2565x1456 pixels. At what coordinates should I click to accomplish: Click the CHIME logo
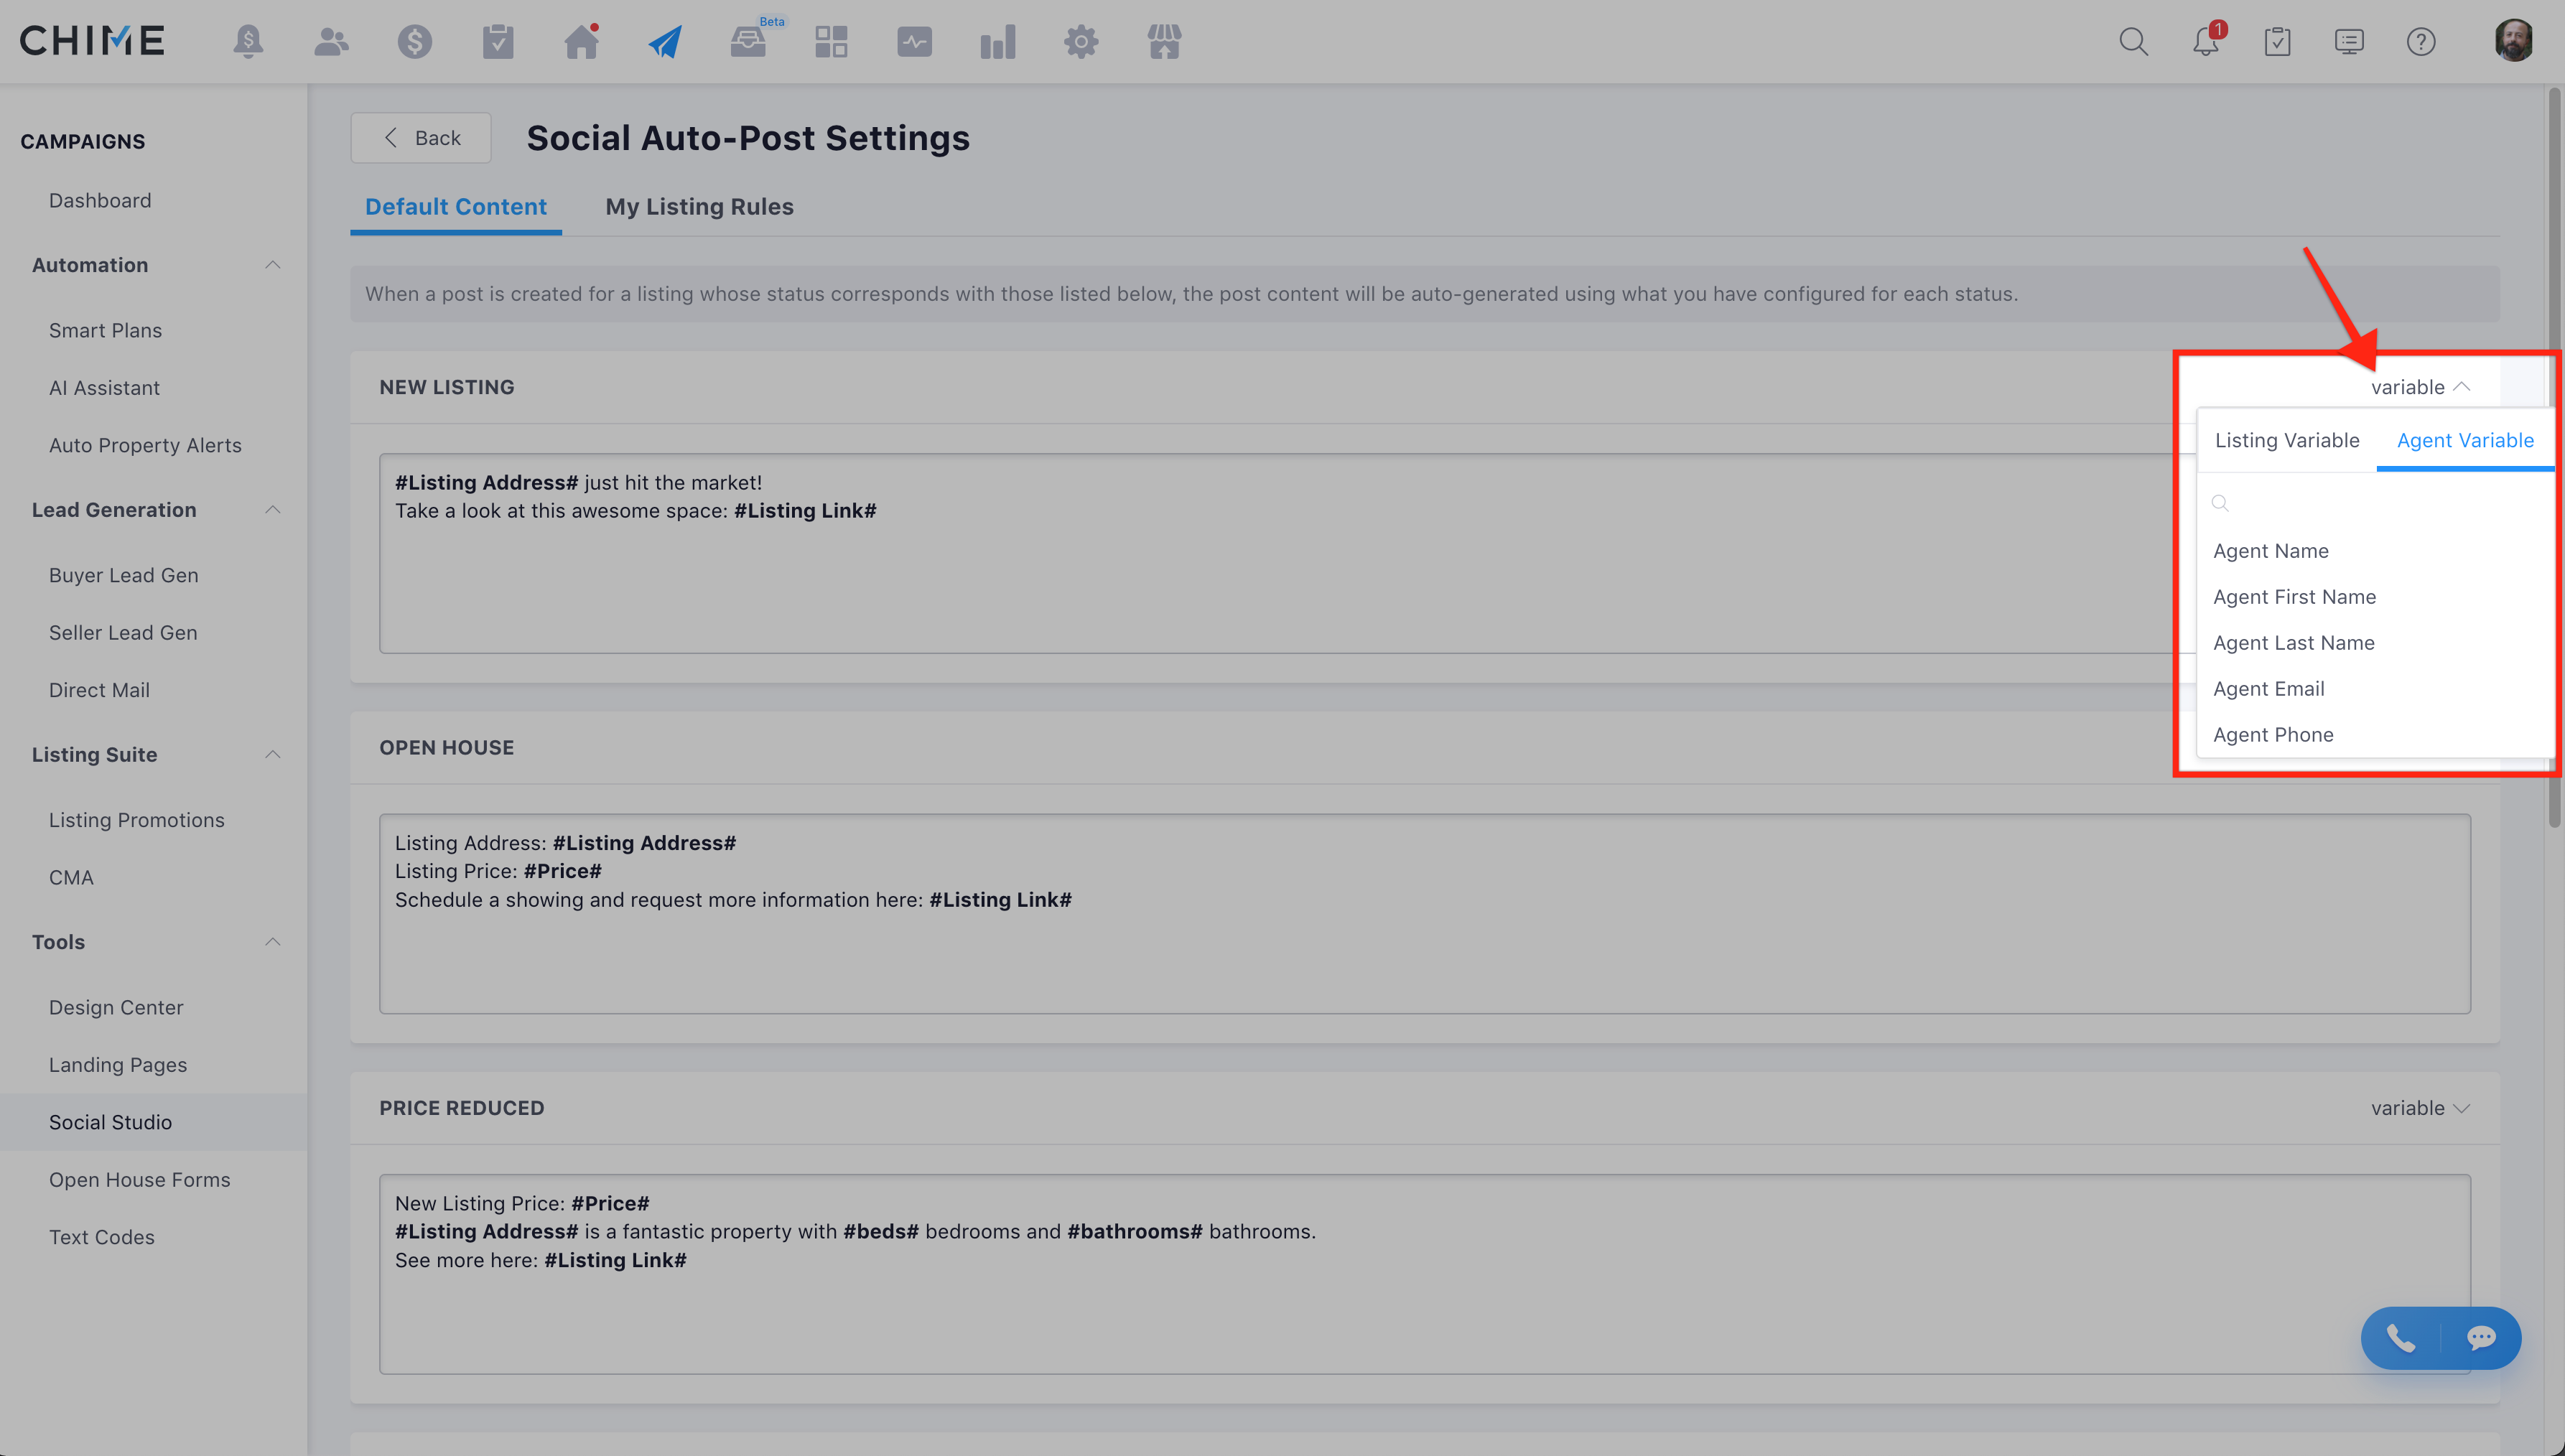click(92, 41)
